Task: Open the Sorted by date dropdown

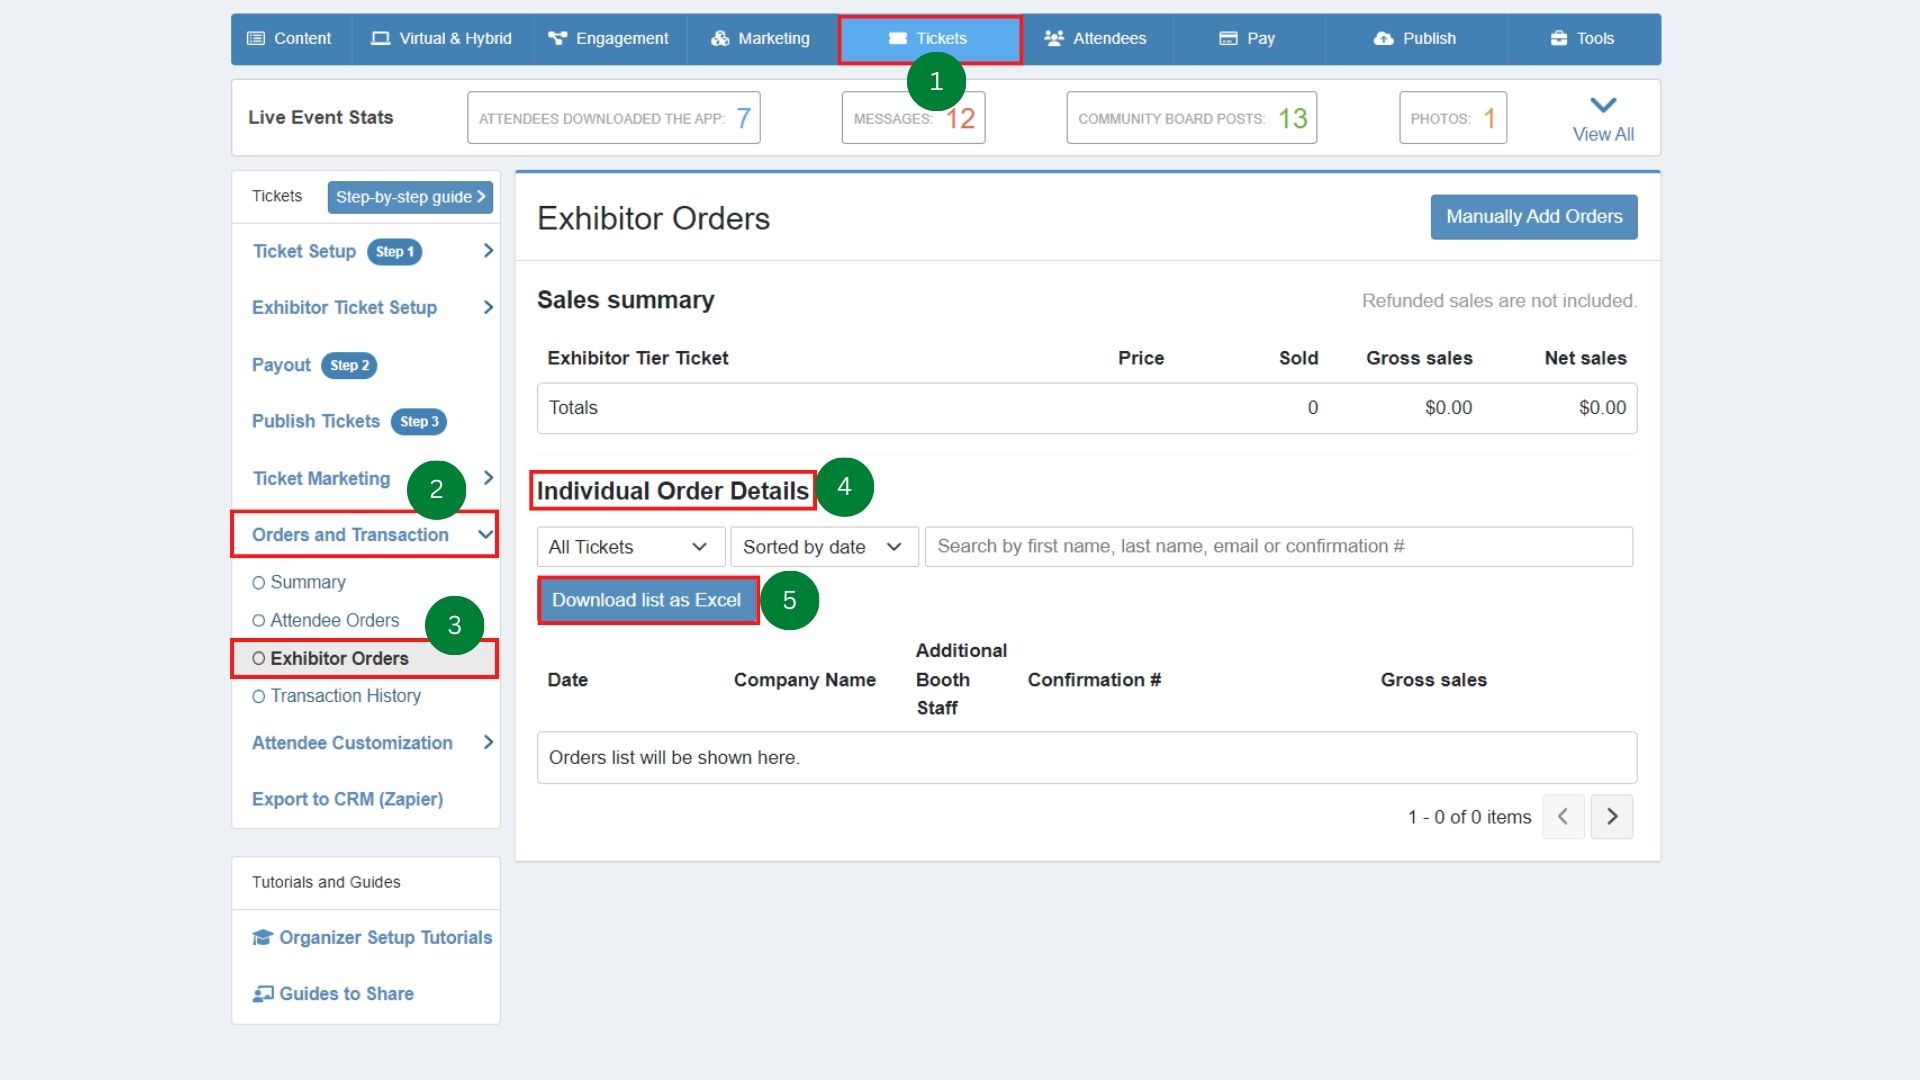Action: [x=822, y=547]
